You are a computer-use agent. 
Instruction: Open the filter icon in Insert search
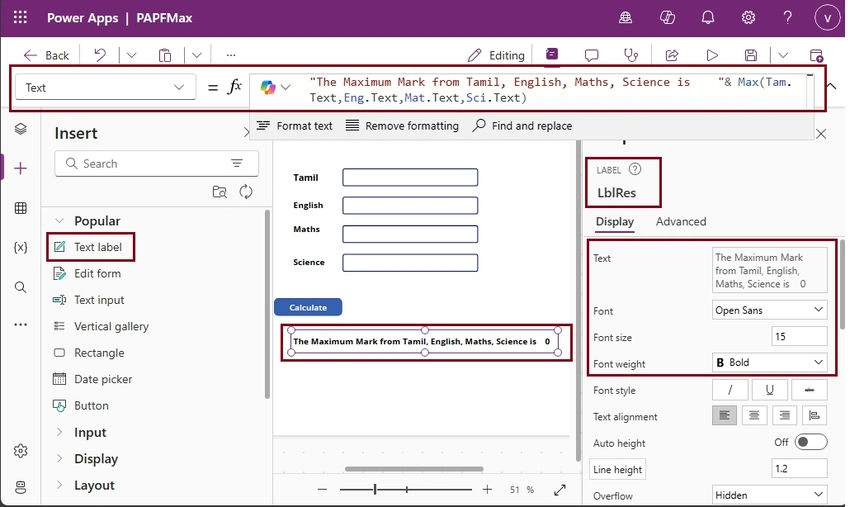[x=237, y=163]
